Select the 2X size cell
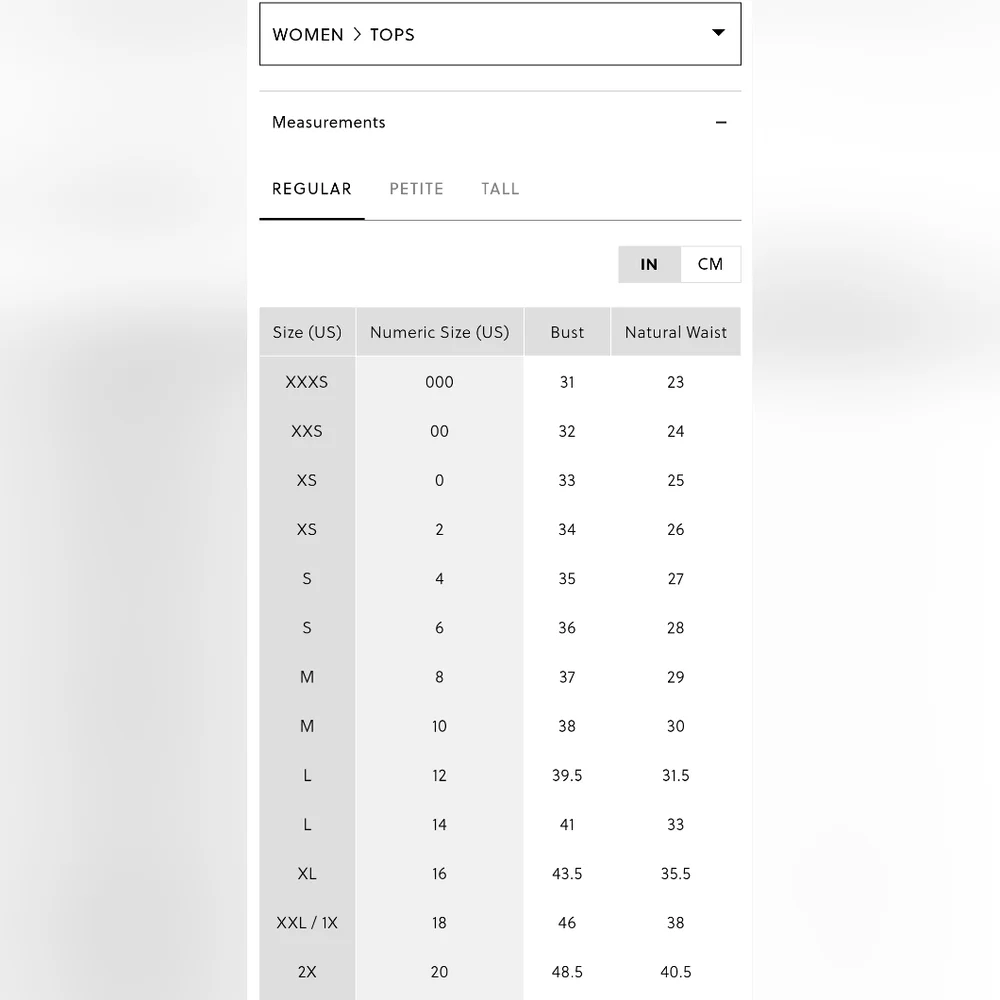The height and width of the screenshot is (1000, 1000). point(307,972)
